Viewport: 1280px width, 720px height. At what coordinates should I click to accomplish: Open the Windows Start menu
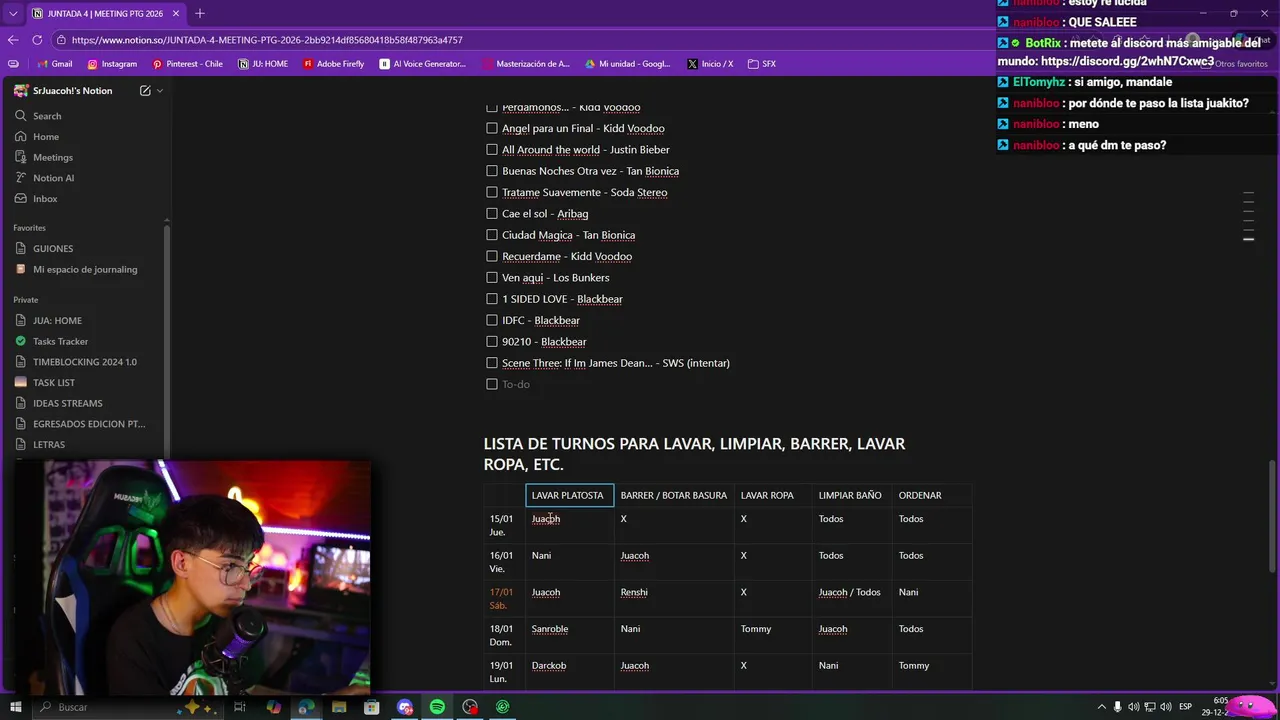[x=15, y=707]
